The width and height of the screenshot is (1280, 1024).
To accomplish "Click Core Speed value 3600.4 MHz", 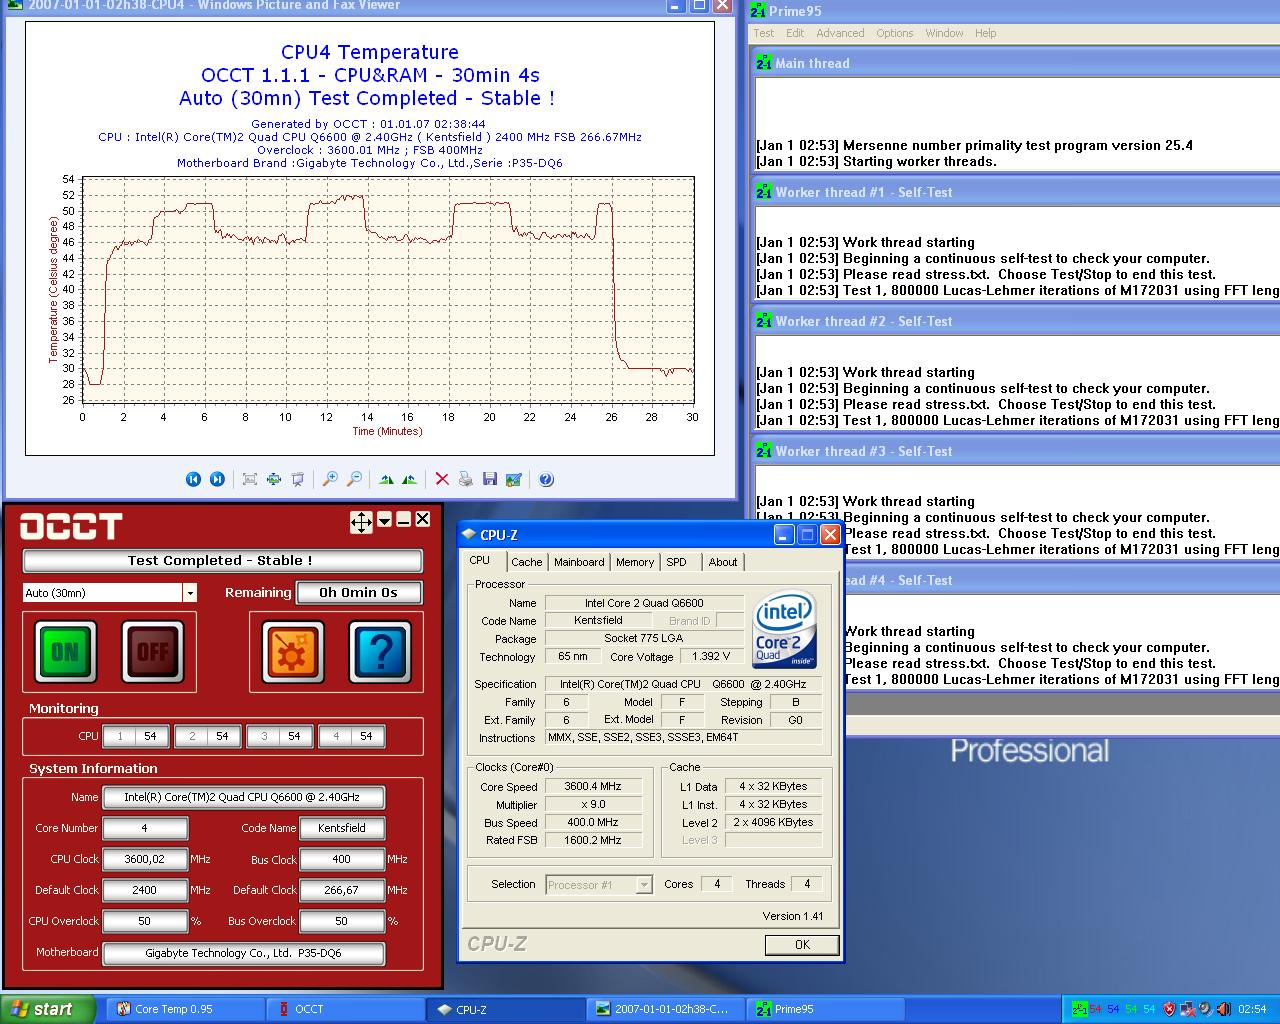I will tap(594, 787).
